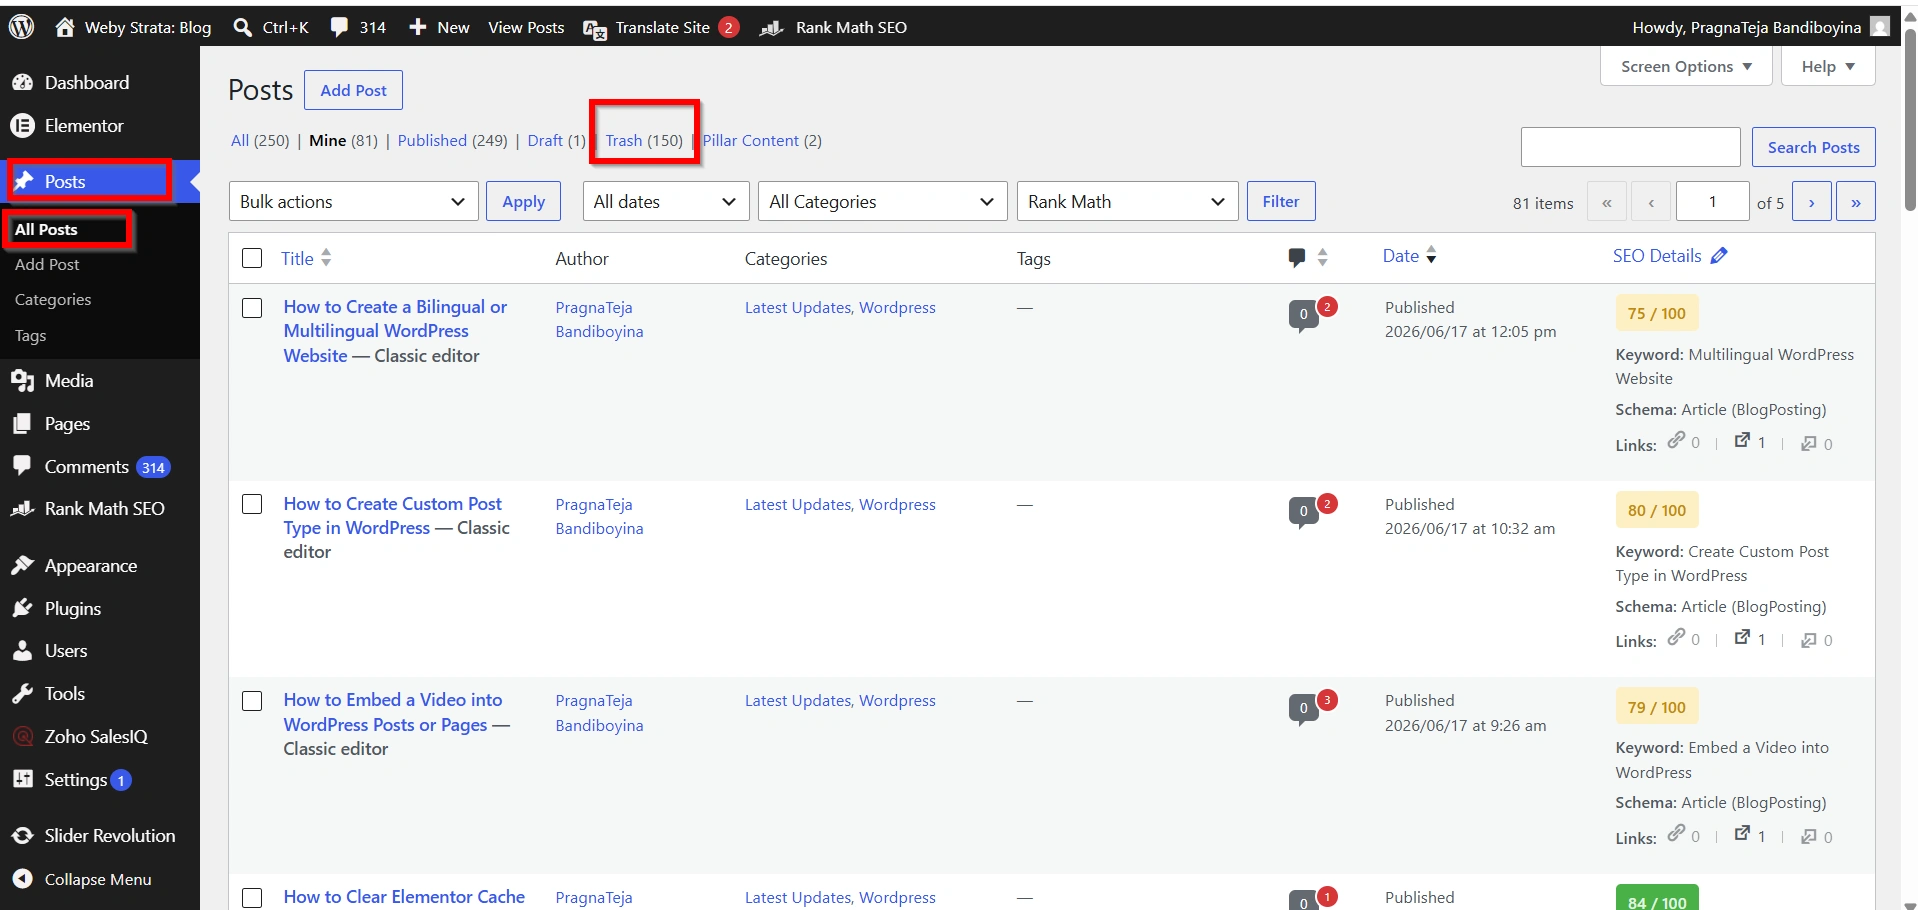
Task: Click View Posts in admin bar
Action: click(x=526, y=27)
